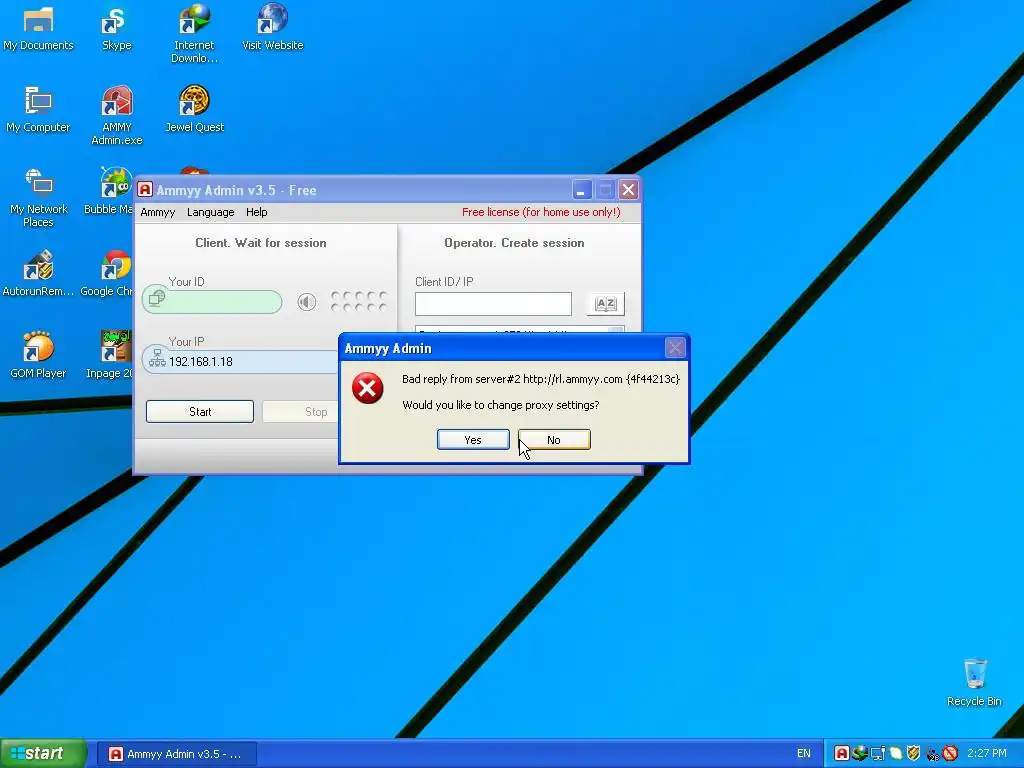
Task: Select the GOM Player desktop shortcut
Action: 38,355
